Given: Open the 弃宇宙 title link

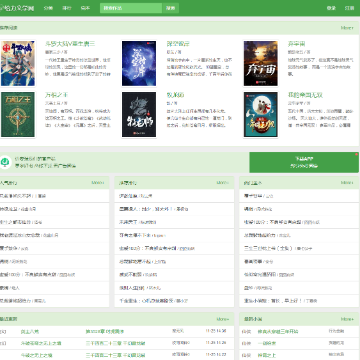Looking at the screenshot, I should [297, 44].
